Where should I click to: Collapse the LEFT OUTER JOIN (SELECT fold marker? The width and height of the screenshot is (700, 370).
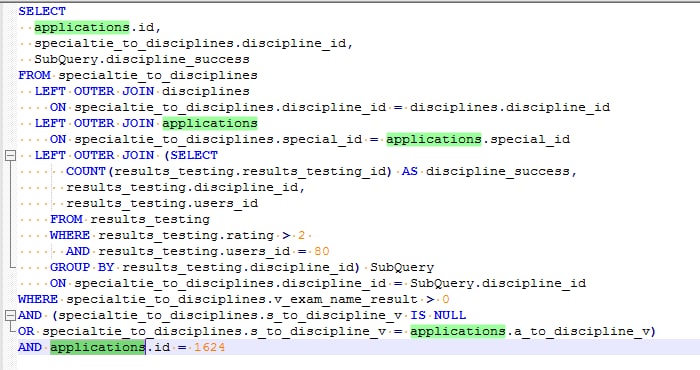(10, 155)
